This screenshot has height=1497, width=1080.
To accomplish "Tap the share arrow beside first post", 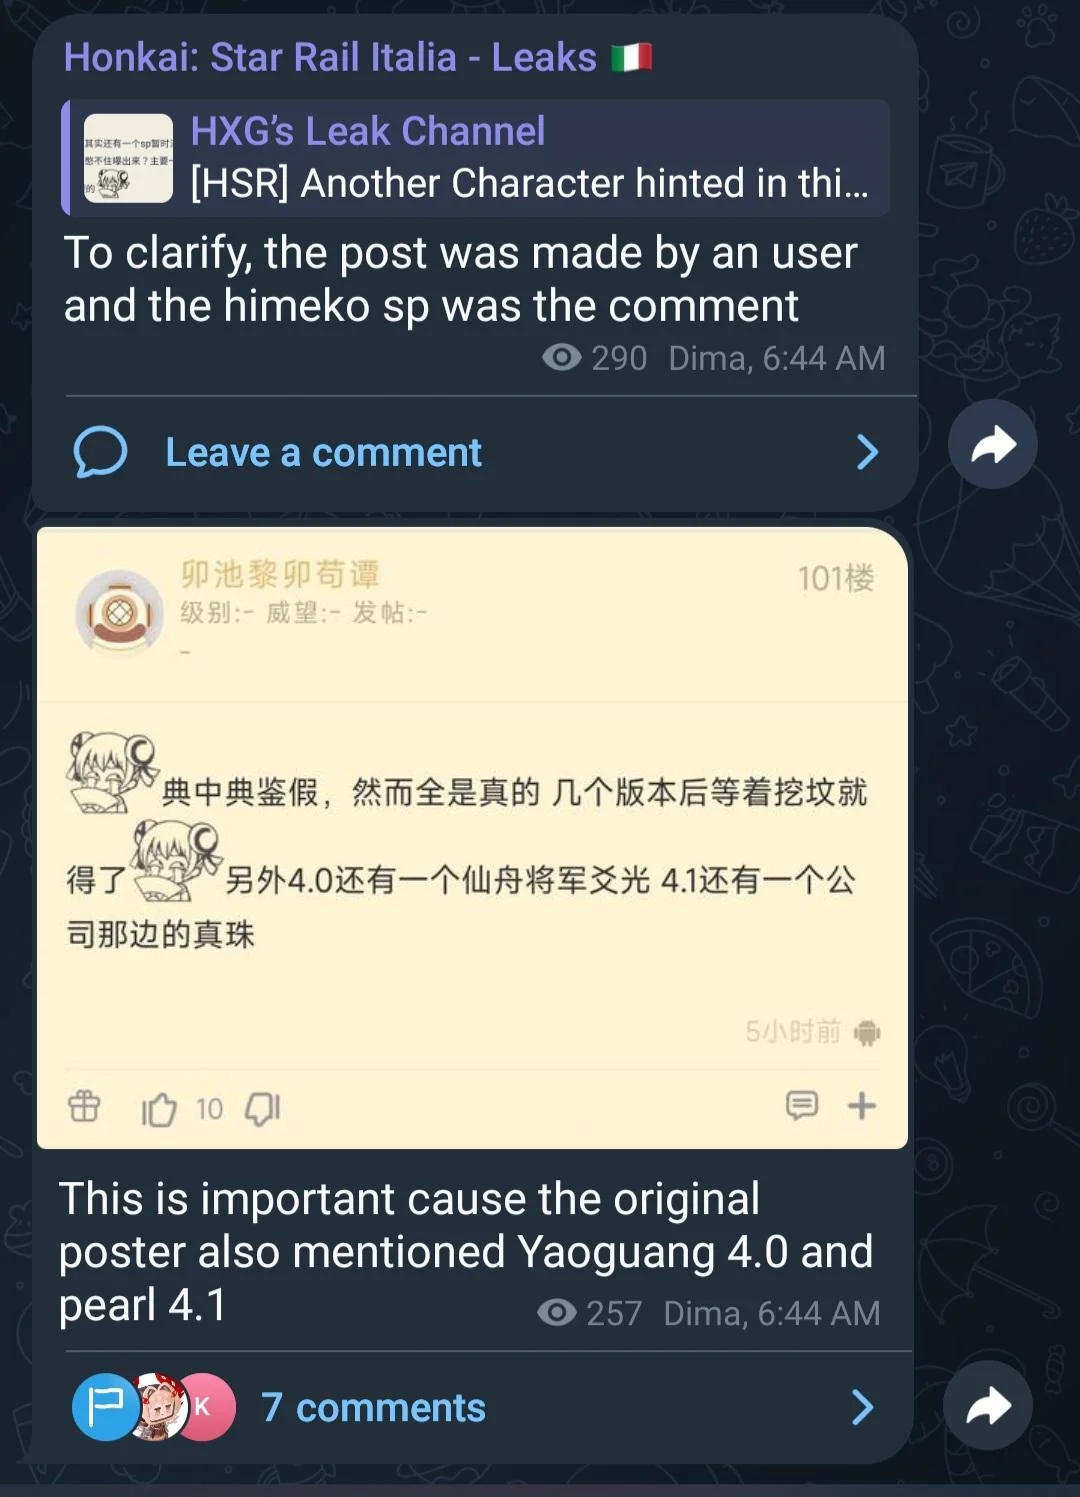I will [992, 445].
